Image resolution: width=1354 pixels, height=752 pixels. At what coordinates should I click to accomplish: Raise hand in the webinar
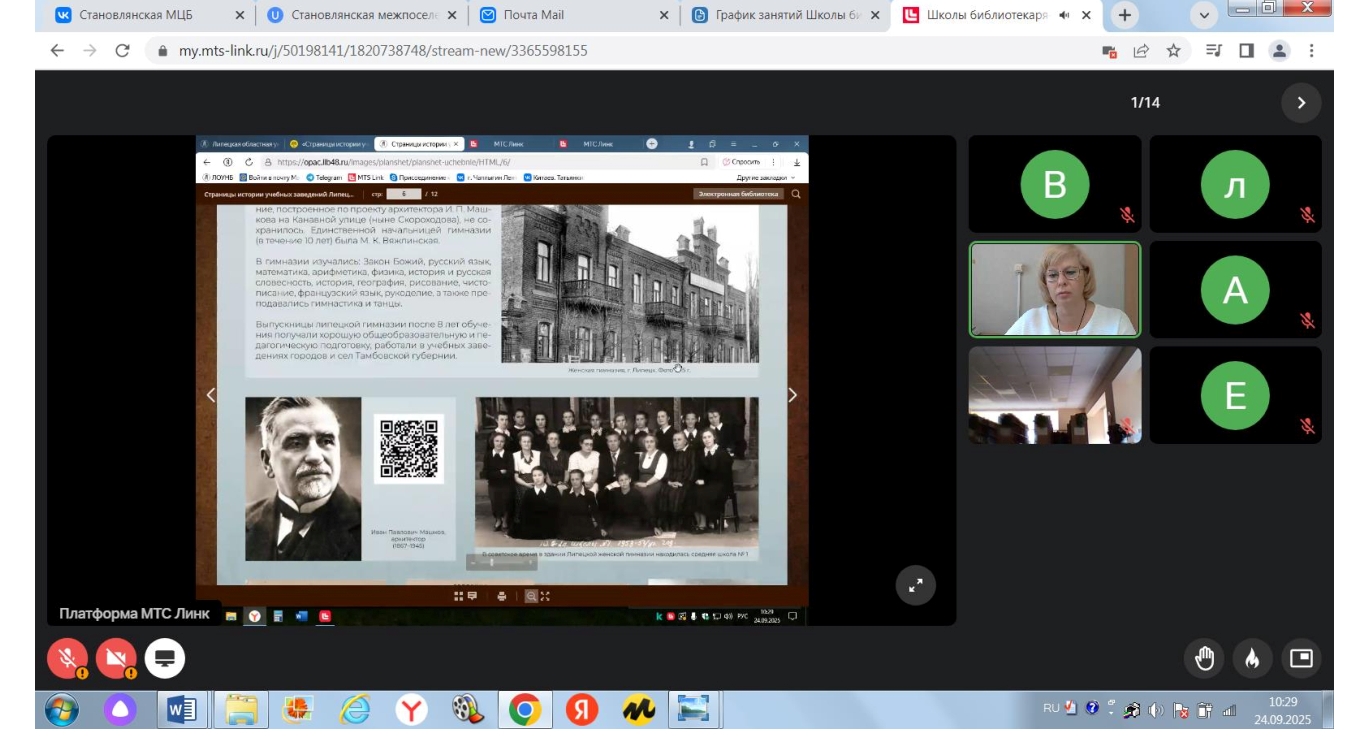1205,658
